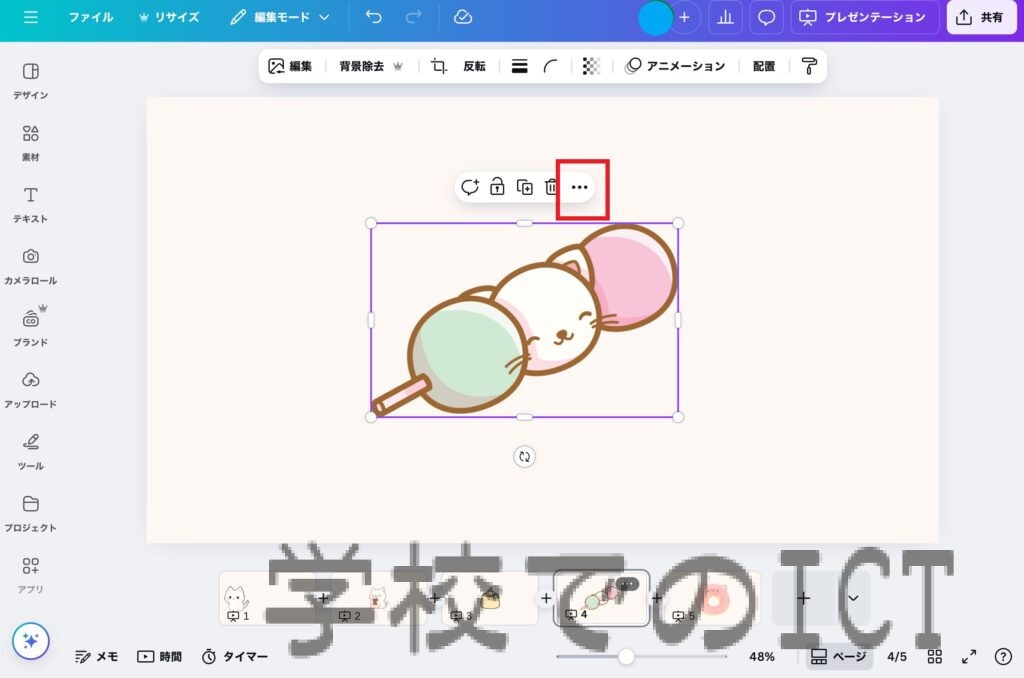The image size is (1024, 678).
Task: Expand the add page chevron dropdown
Action: pos(853,598)
